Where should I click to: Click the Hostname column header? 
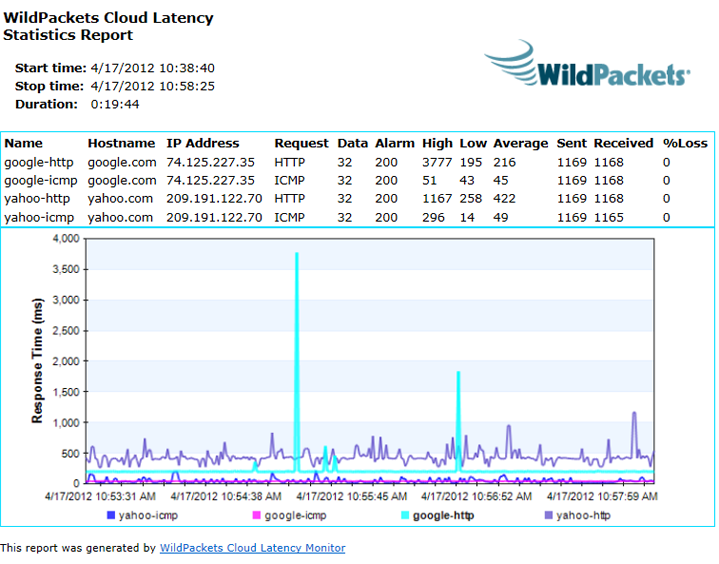point(122,143)
